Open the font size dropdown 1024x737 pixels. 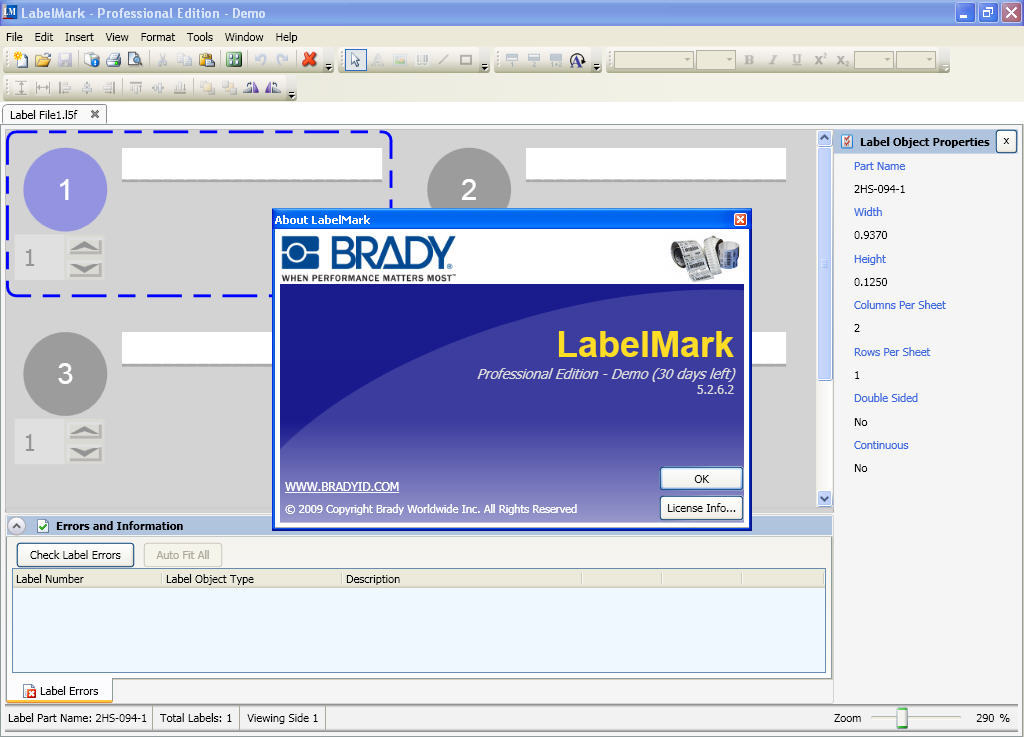[x=729, y=60]
